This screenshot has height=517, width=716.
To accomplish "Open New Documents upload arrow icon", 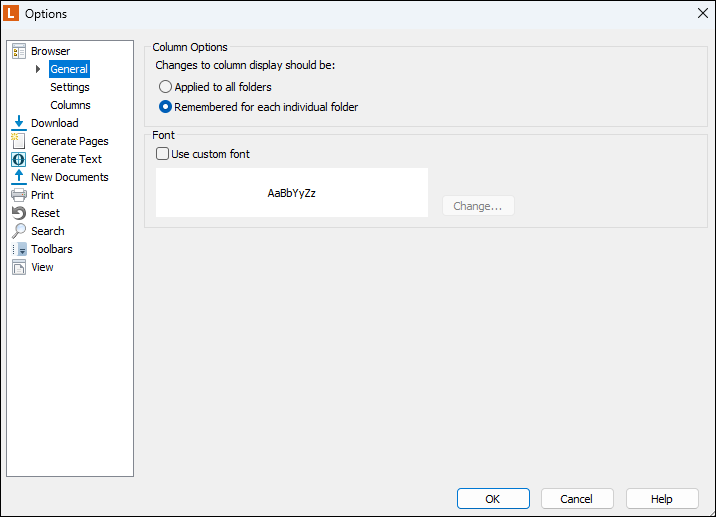I will [x=19, y=177].
